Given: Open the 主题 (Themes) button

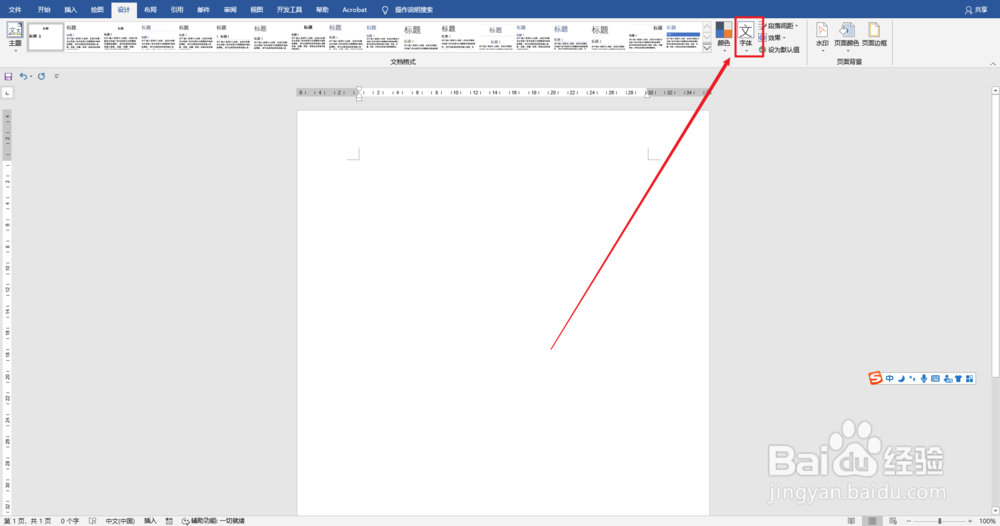Looking at the screenshot, I should pos(15,36).
